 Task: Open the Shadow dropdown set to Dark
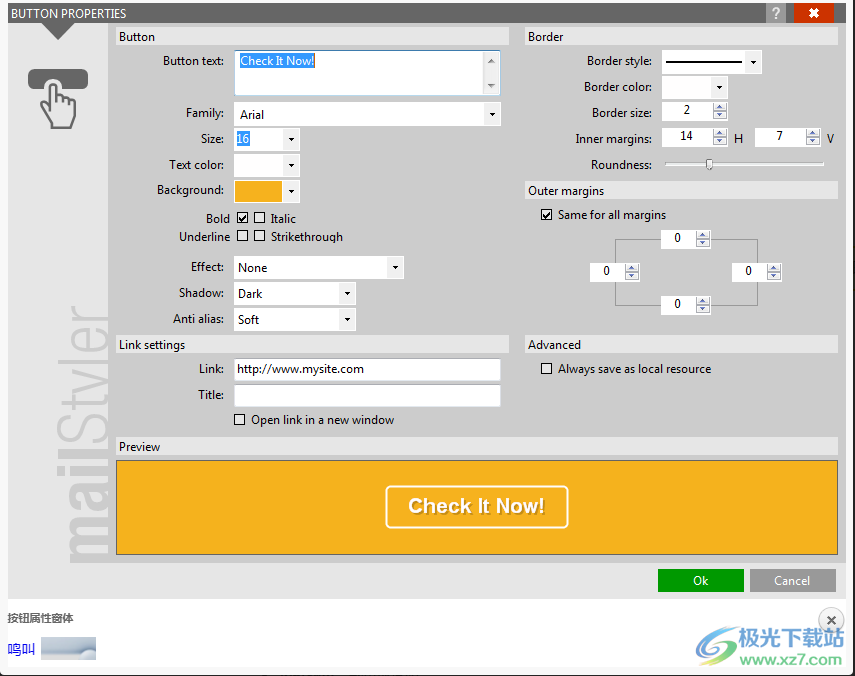pos(346,293)
